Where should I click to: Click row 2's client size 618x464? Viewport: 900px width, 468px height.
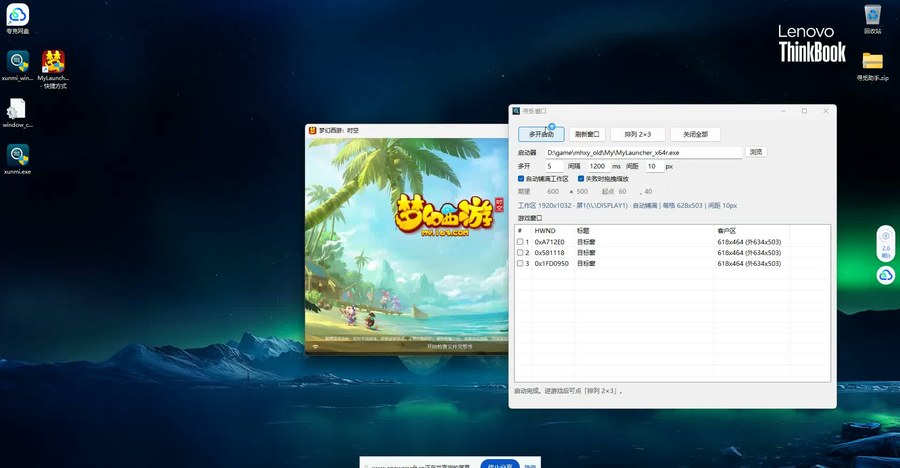click(x=749, y=253)
